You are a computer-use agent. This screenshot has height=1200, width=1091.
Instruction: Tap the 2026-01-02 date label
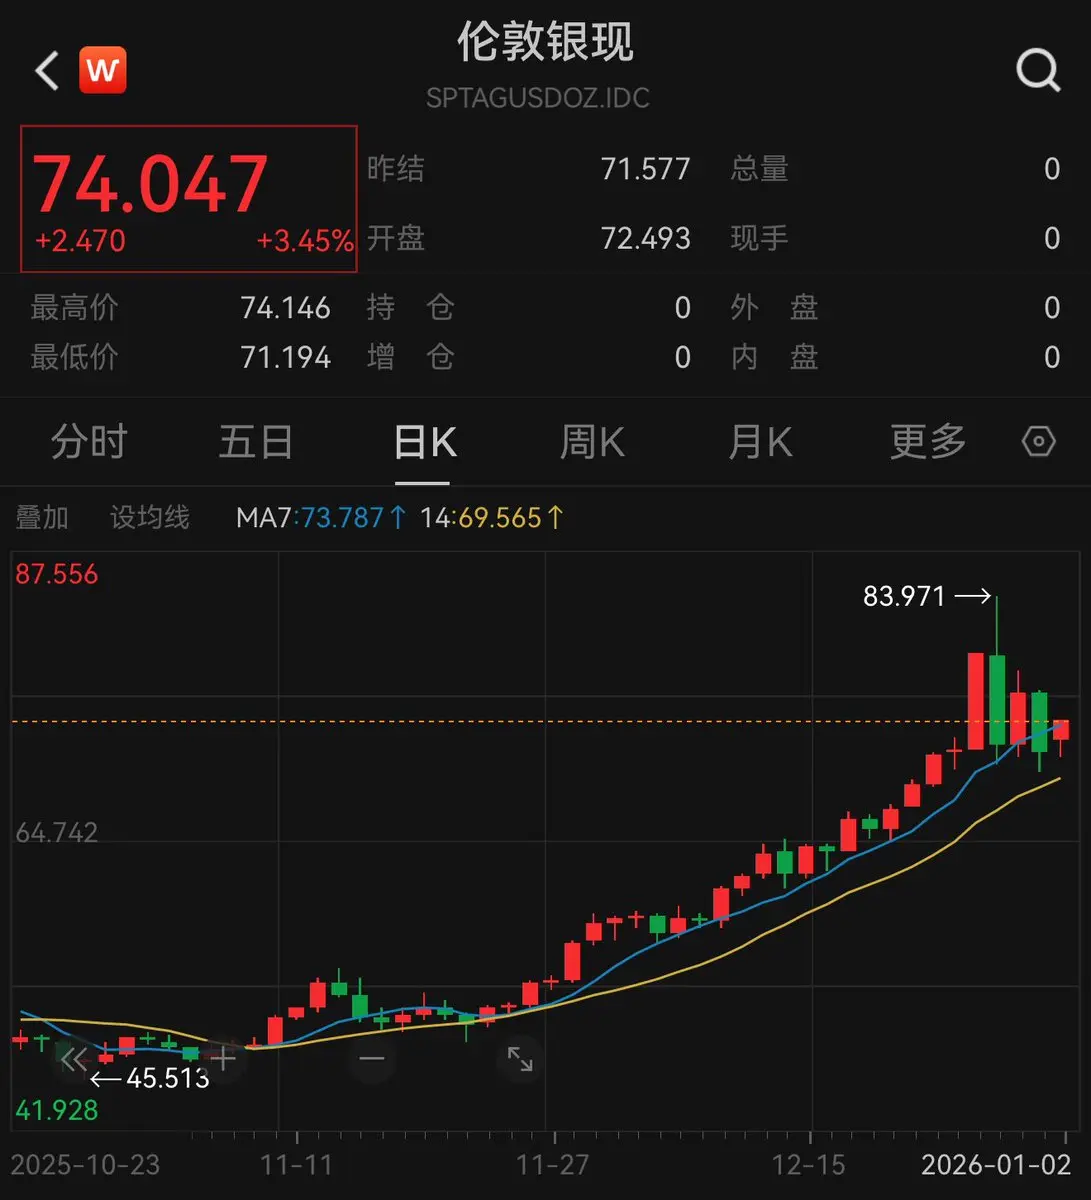(996, 1165)
